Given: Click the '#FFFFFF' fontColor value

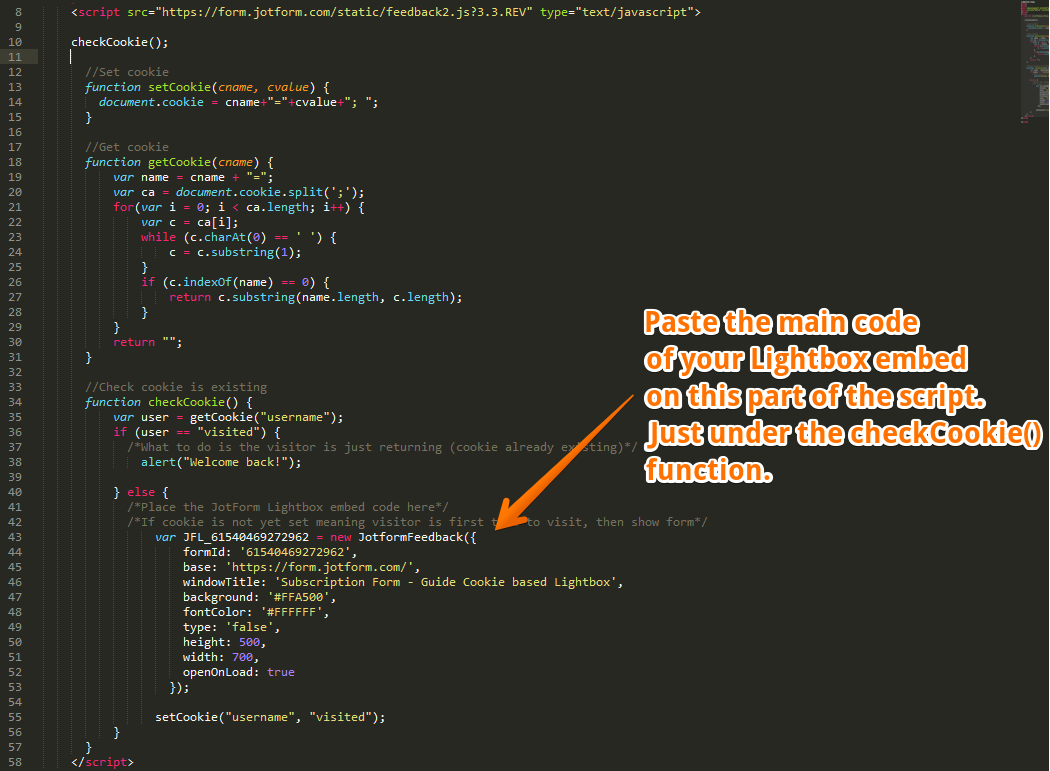Looking at the screenshot, I should click(x=294, y=612).
